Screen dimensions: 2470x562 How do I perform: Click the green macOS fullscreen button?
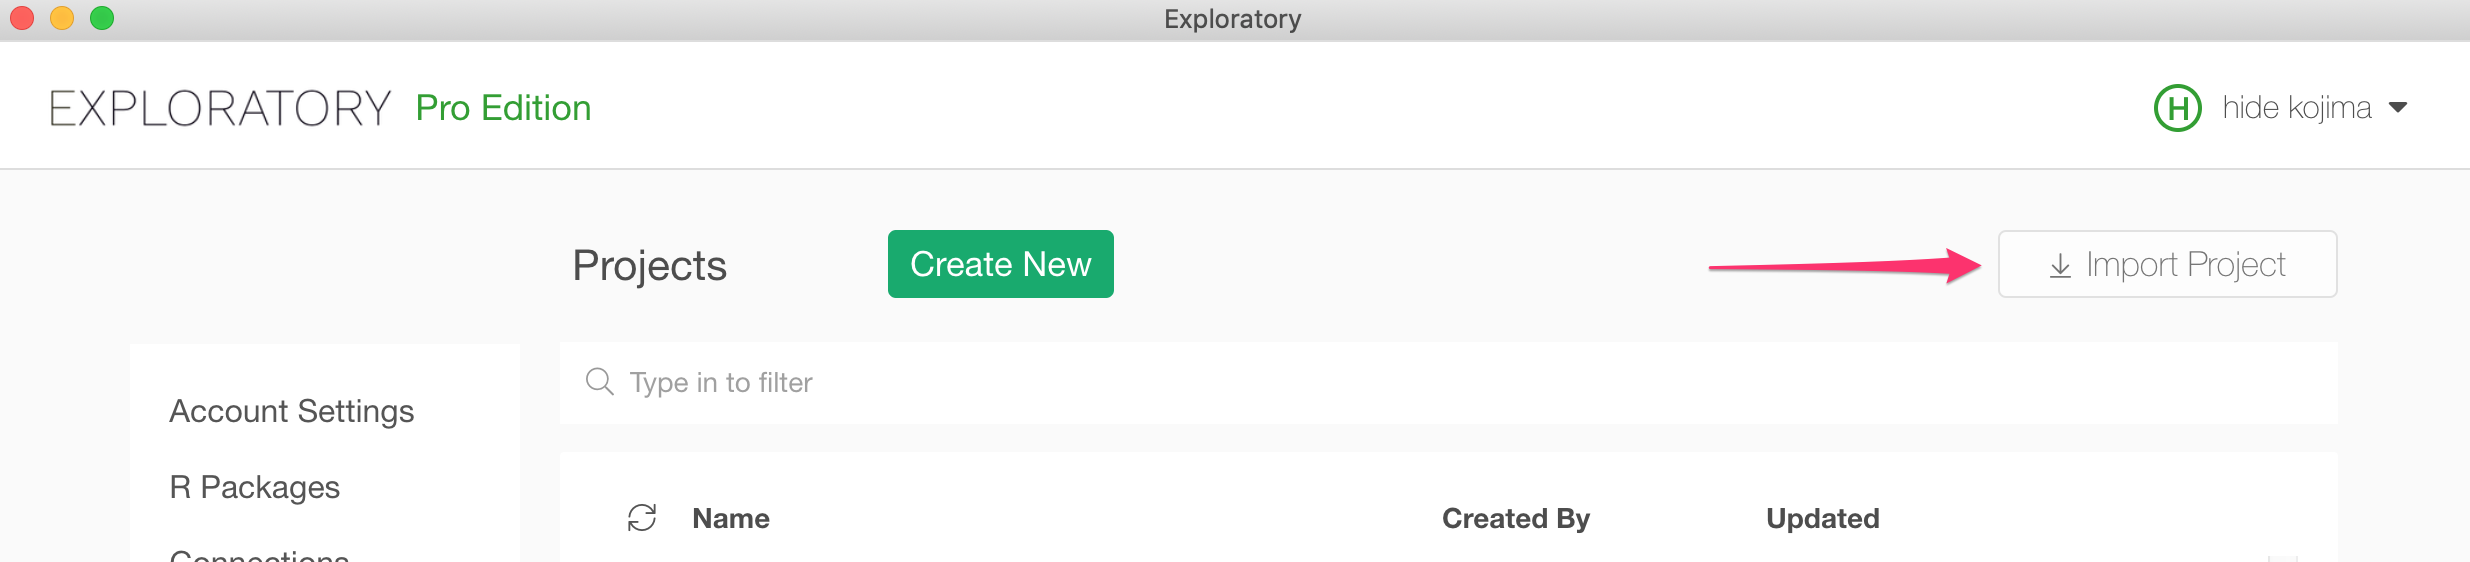102,18
